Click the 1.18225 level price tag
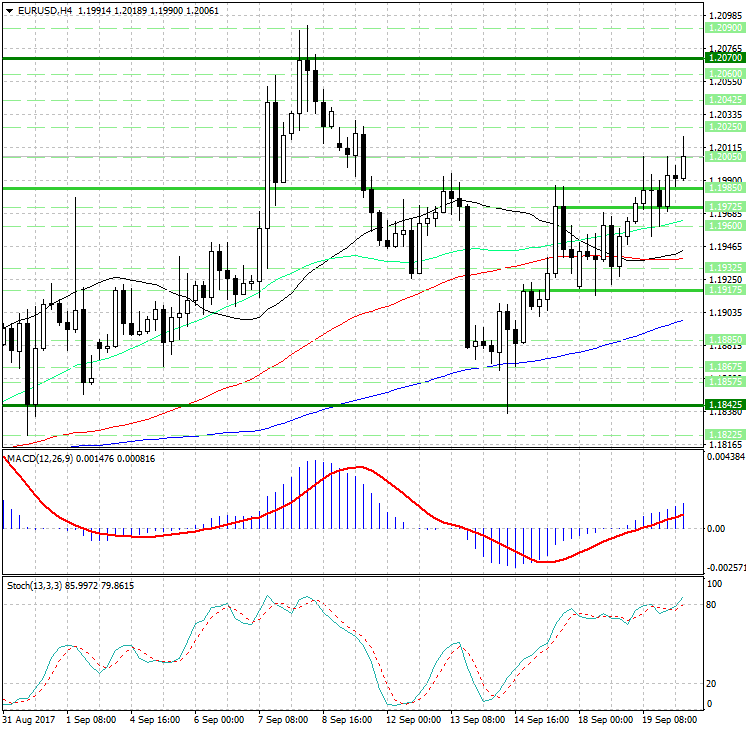The height and width of the screenshot is (731, 746). coord(725,435)
